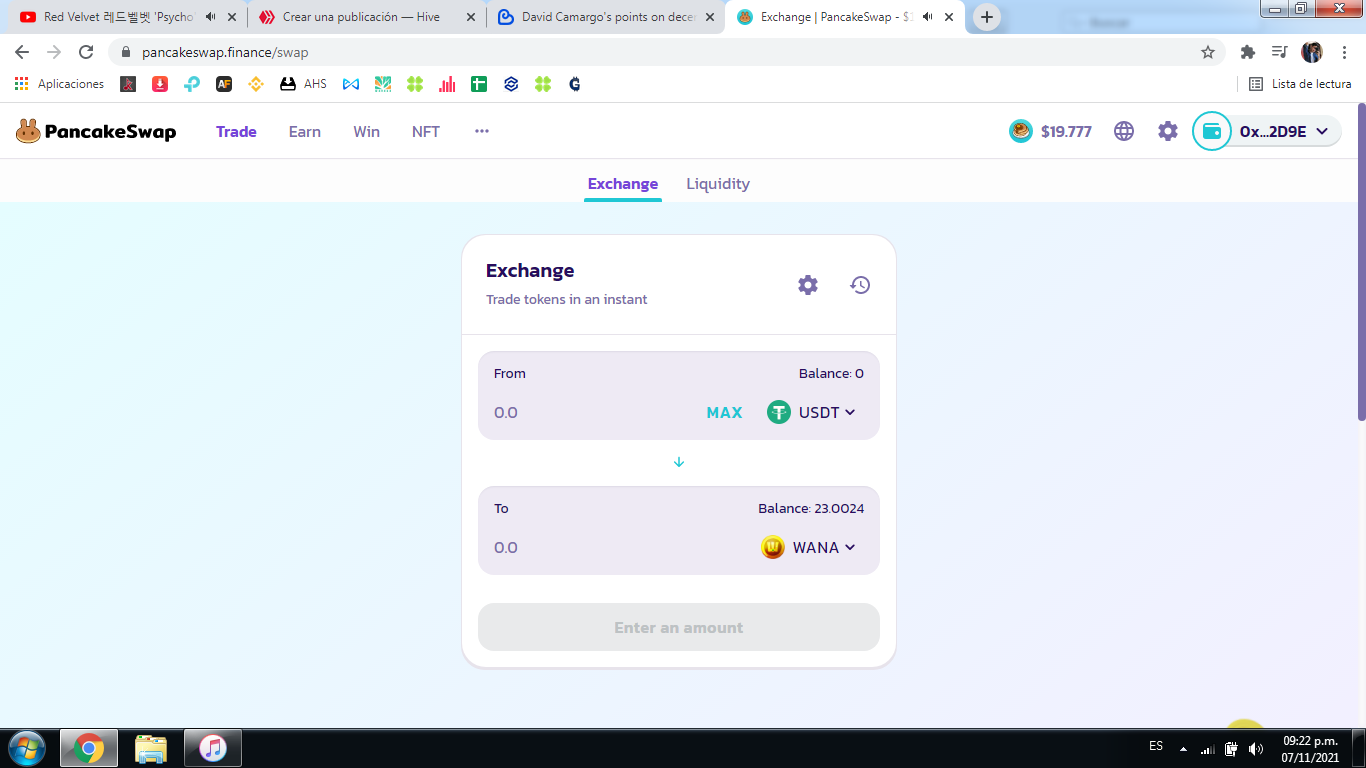1366x768 pixels.
Task: Open the pink bar-chart bookmark icon
Action: [x=447, y=84]
